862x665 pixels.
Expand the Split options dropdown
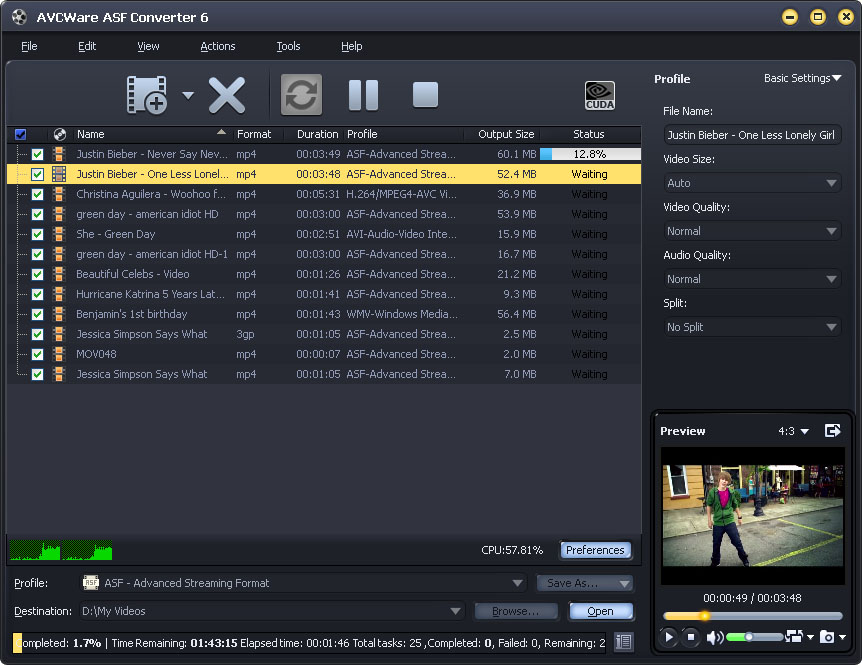[752, 326]
